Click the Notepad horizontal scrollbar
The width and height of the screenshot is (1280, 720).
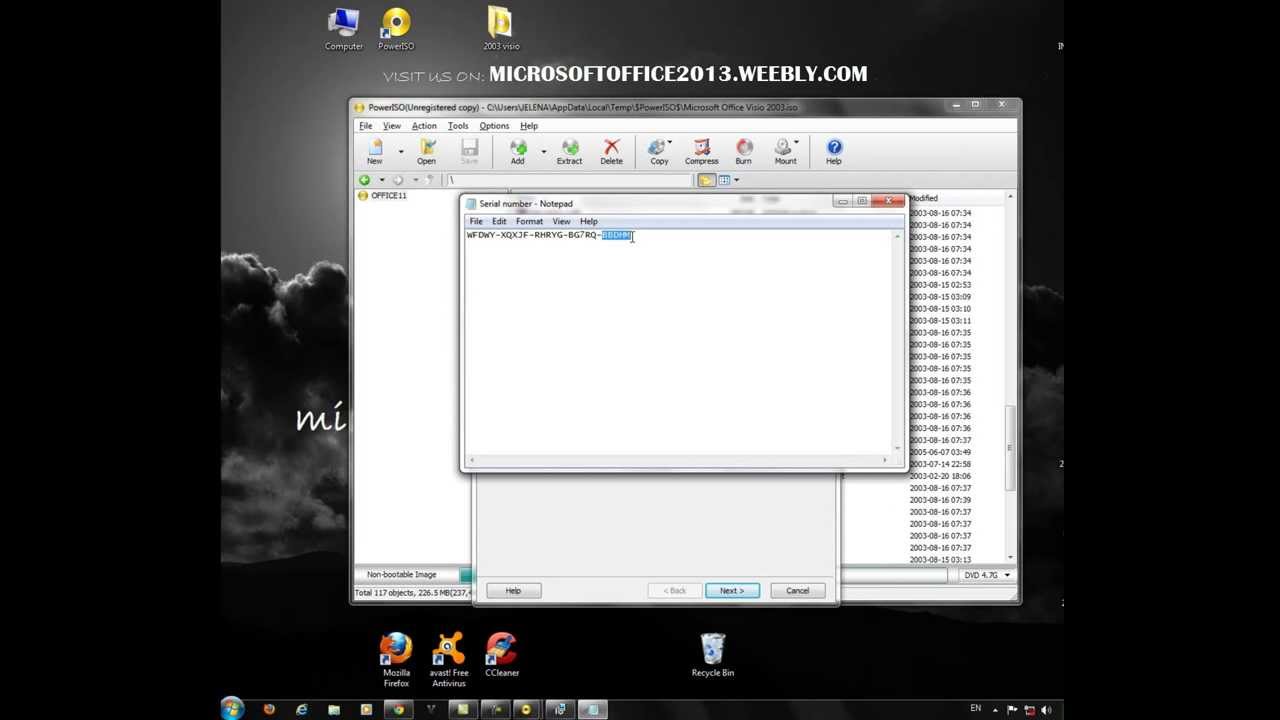[678, 460]
